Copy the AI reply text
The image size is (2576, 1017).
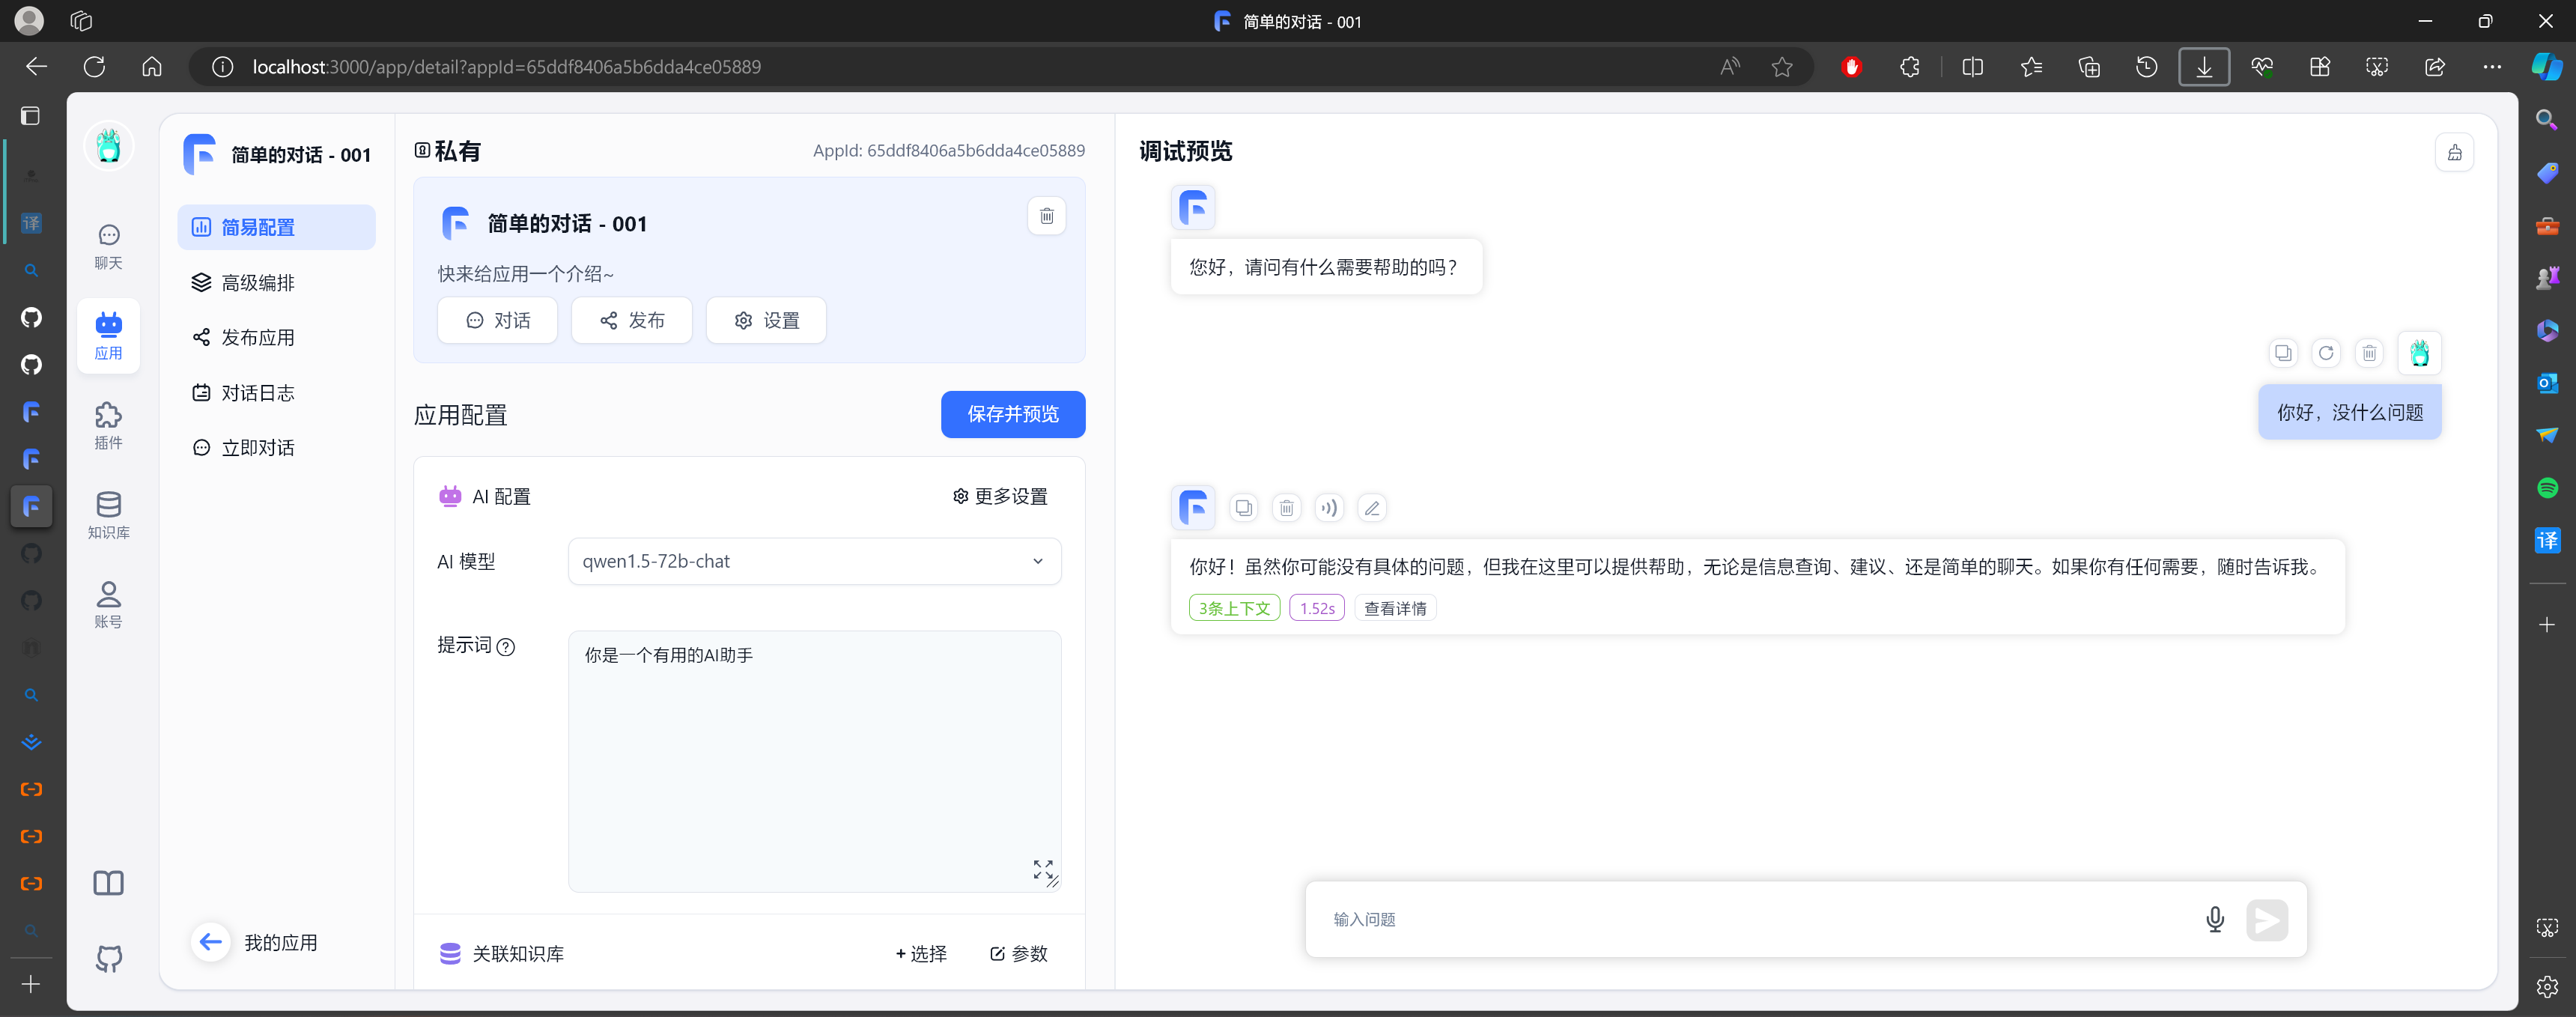(1243, 508)
